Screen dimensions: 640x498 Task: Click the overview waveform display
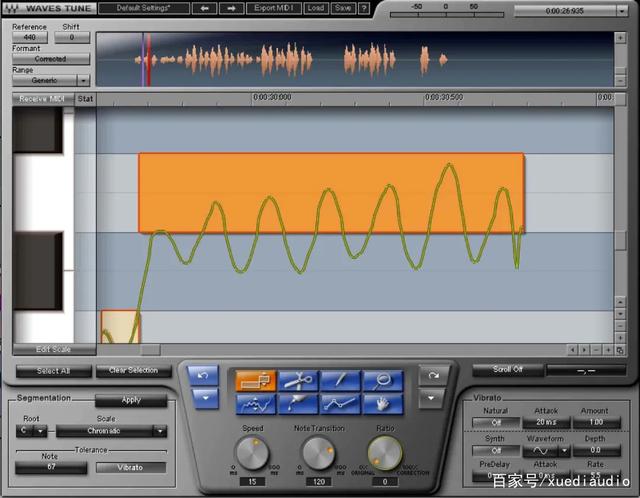[x=355, y=60]
